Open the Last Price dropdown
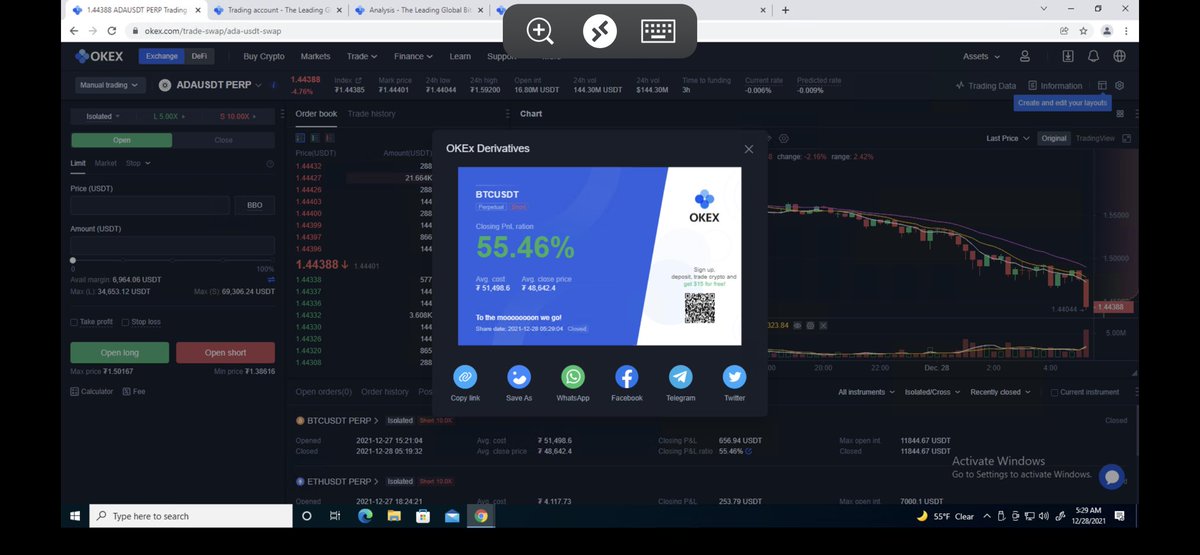Viewport: 1200px width, 555px height. pos(1007,138)
